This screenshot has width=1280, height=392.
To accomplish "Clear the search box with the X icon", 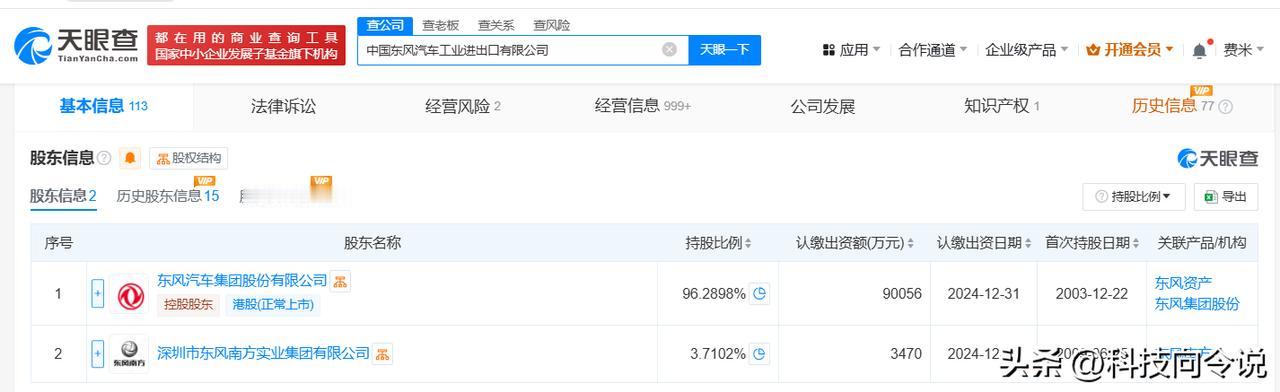I will [x=669, y=49].
